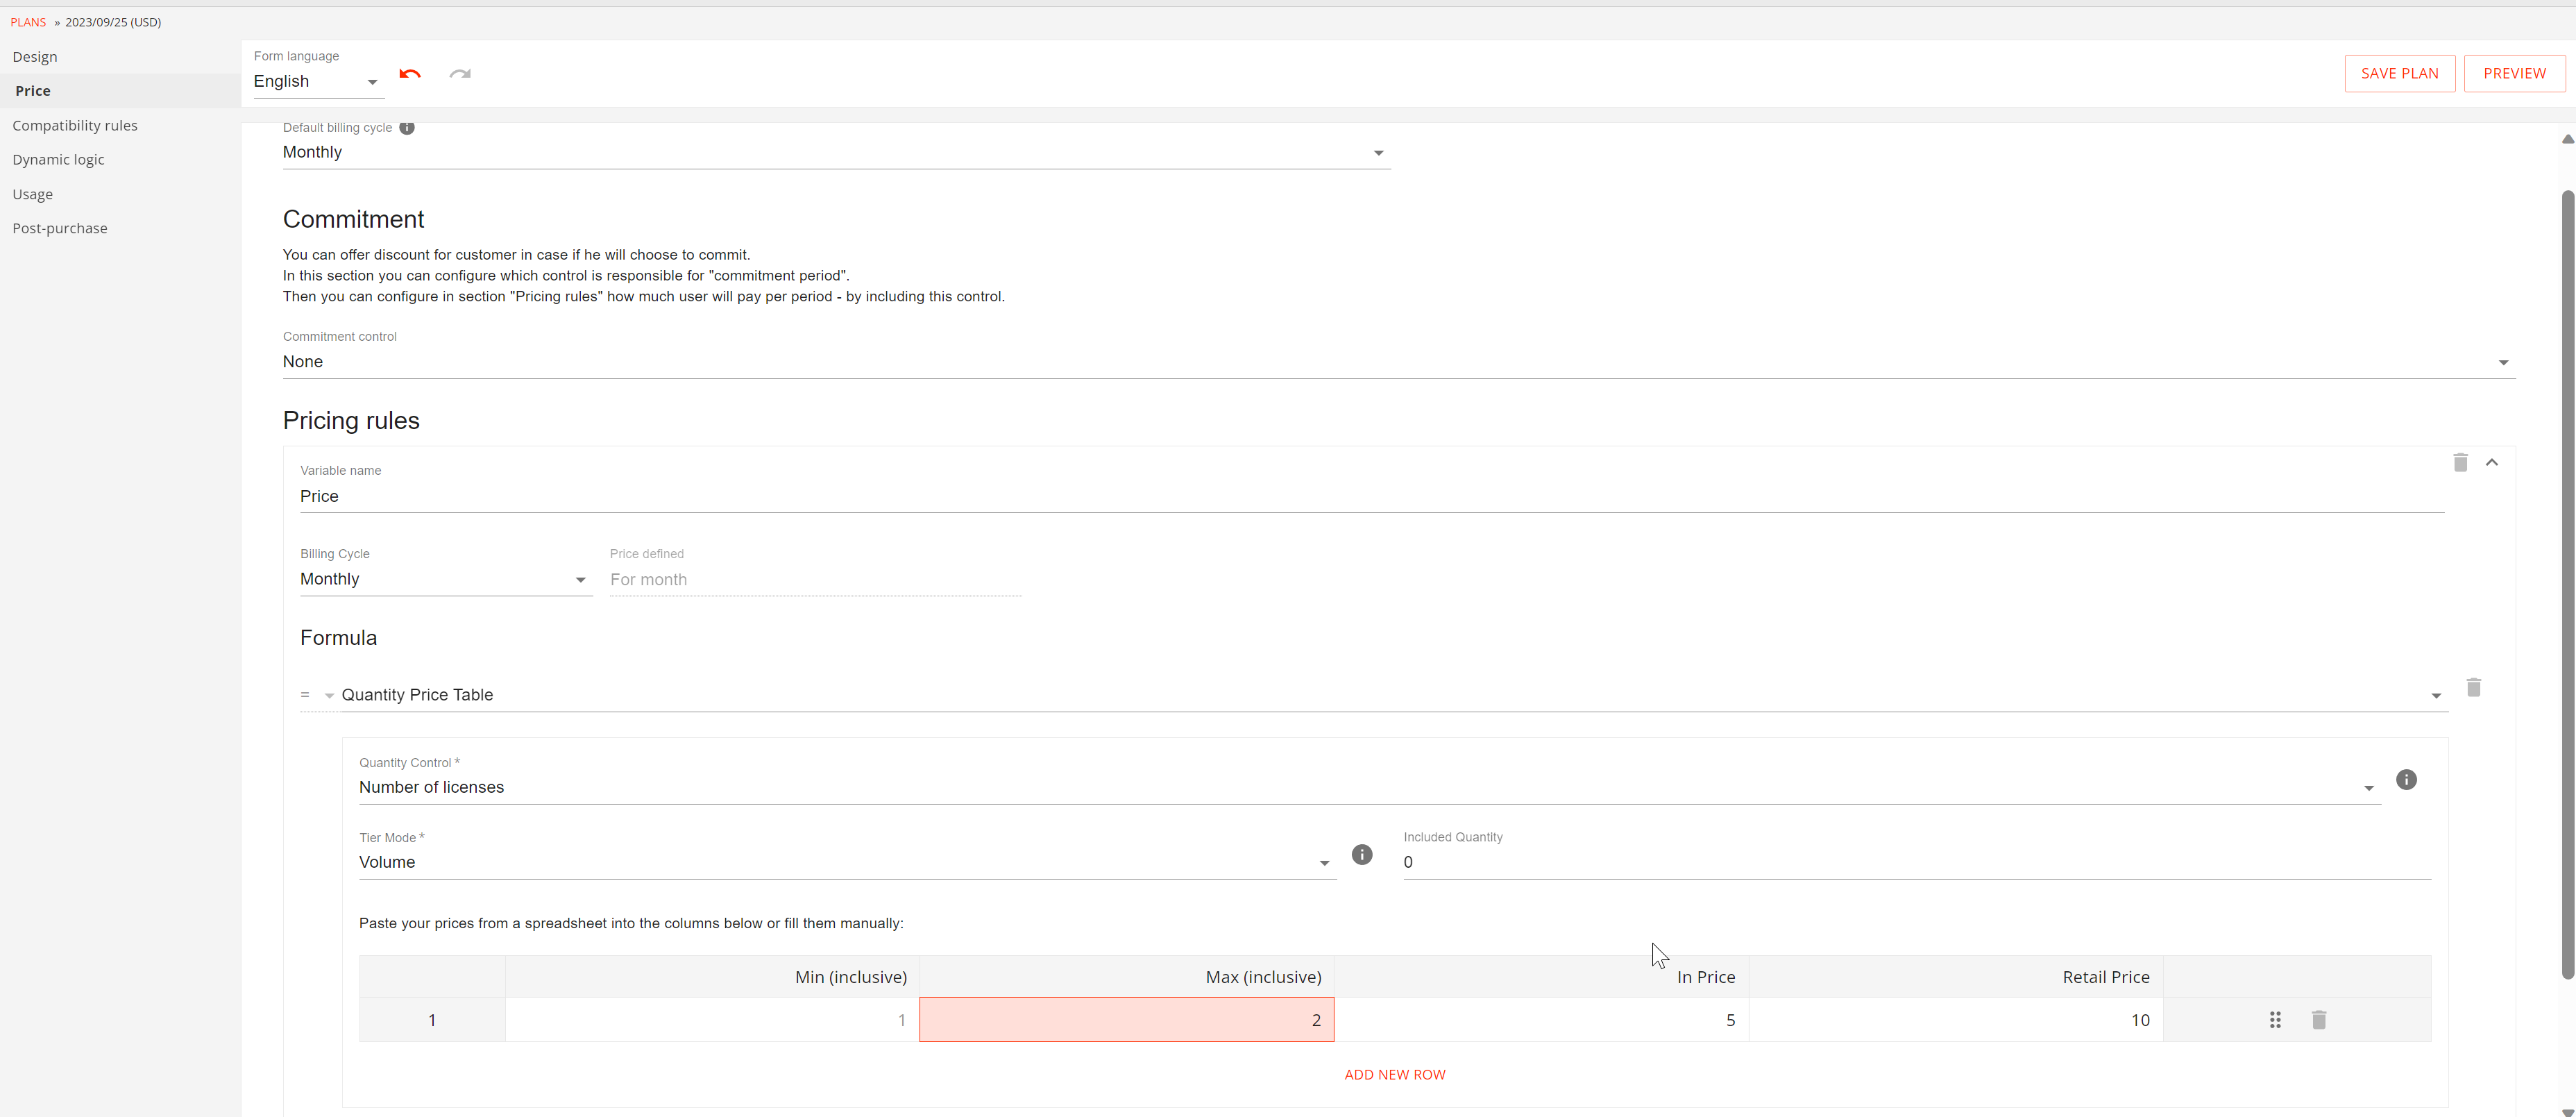Click the Price defined field
The width and height of the screenshot is (2576, 1117).
tap(815, 579)
